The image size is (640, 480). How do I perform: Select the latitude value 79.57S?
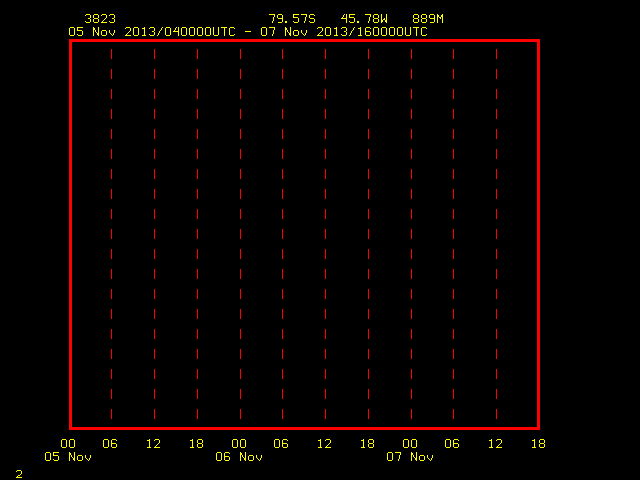coord(292,19)
